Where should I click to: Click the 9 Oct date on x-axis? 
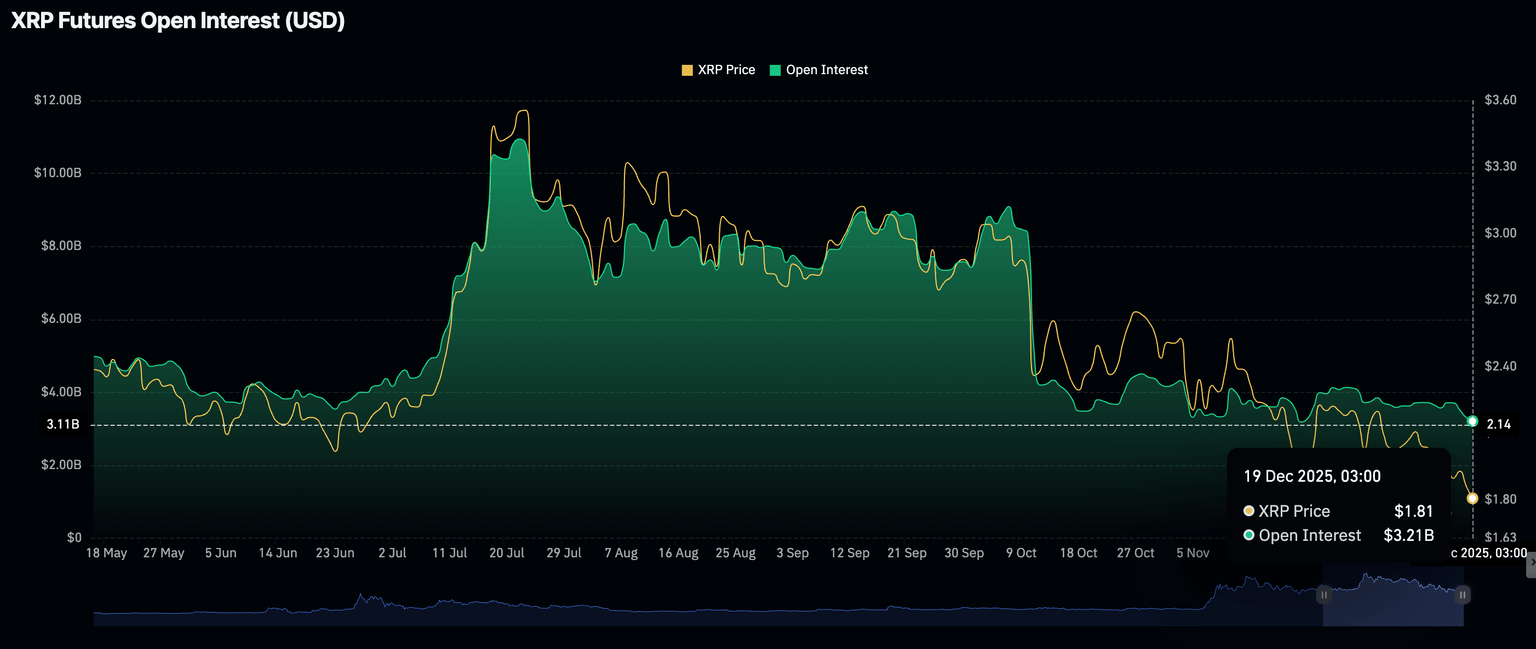coord(1021,553)
